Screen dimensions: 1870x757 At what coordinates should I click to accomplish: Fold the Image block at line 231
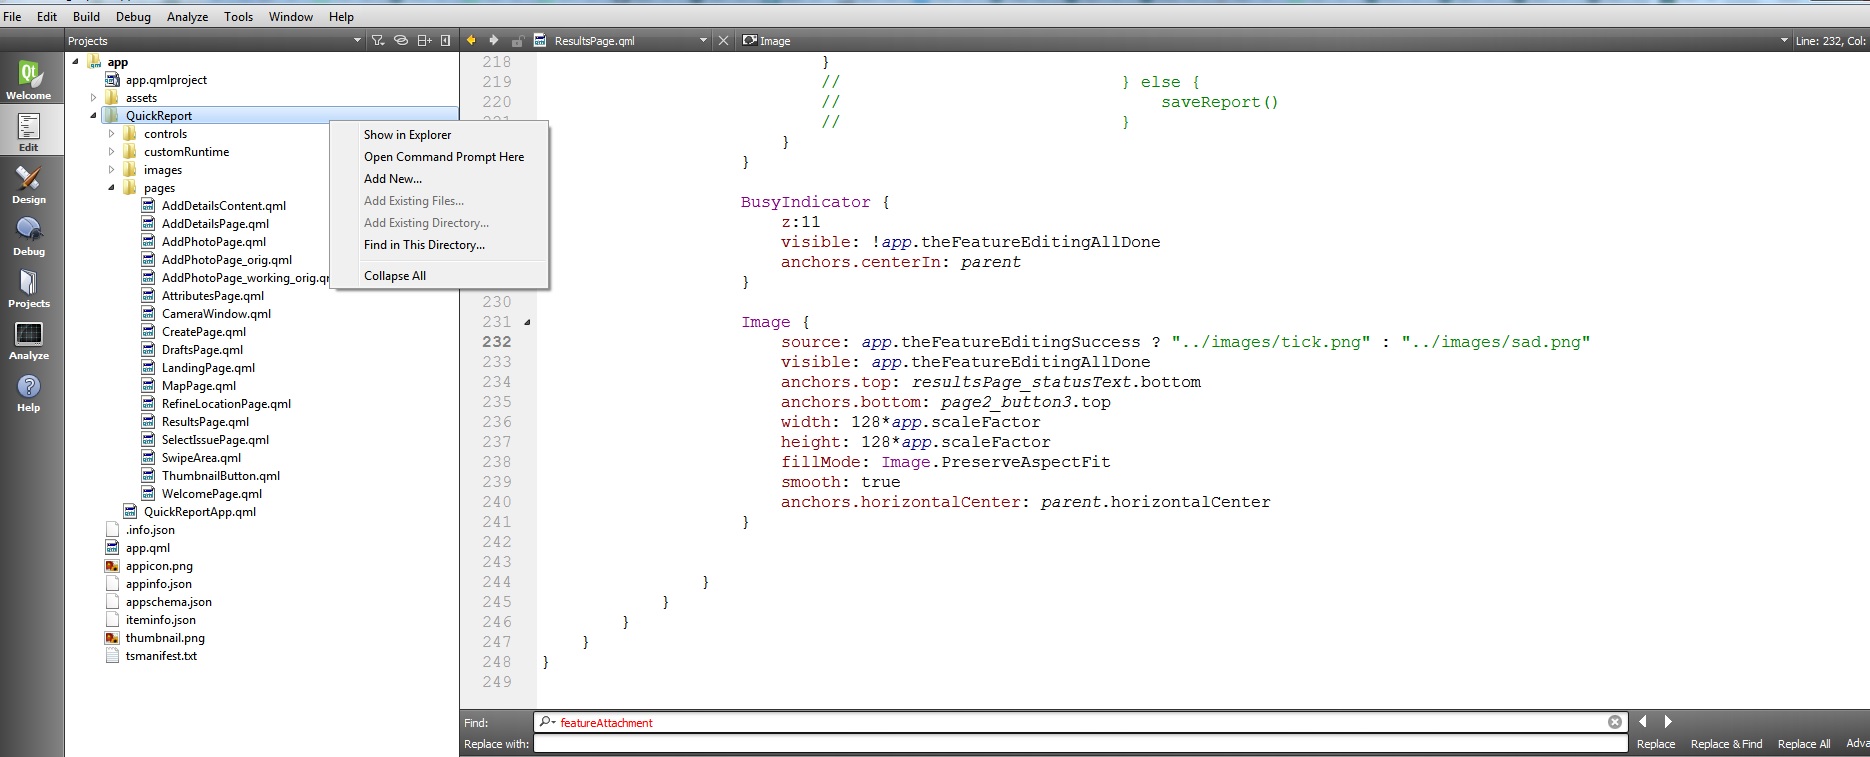click(527, 322)
